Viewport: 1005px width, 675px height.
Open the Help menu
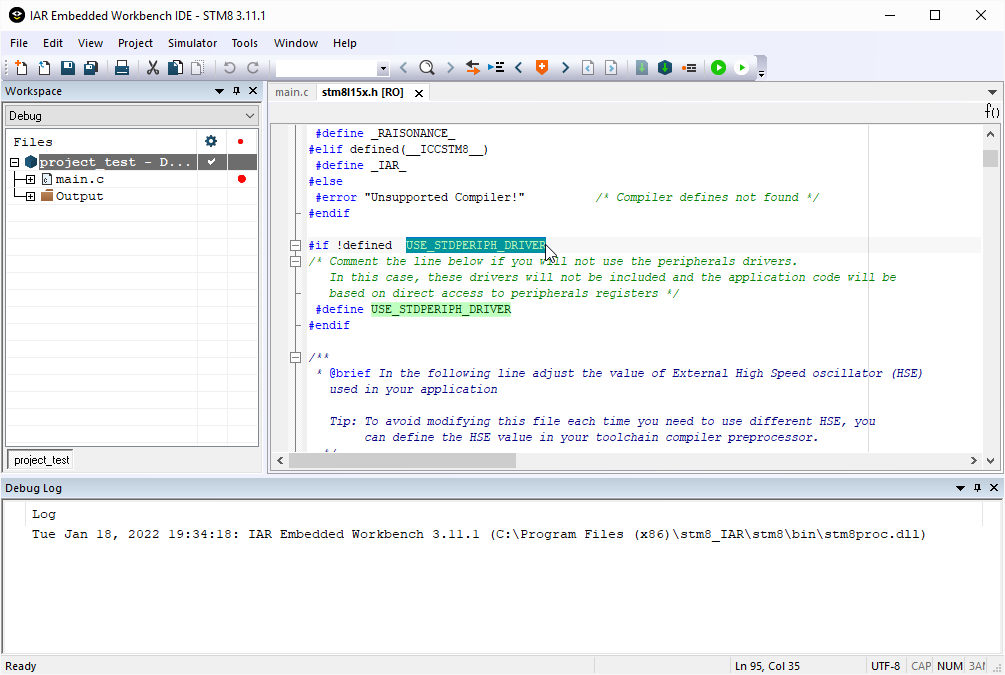(x=344, y=43)
